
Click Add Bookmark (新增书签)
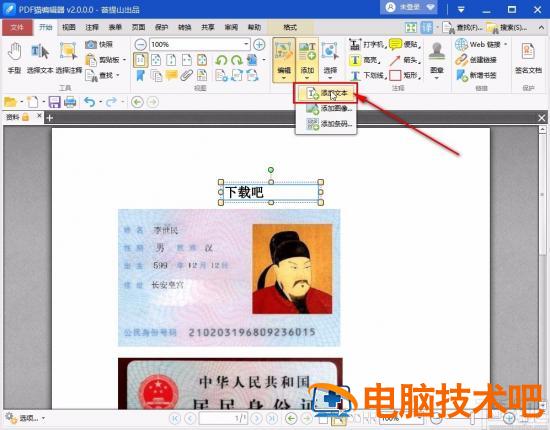point(476,75)
